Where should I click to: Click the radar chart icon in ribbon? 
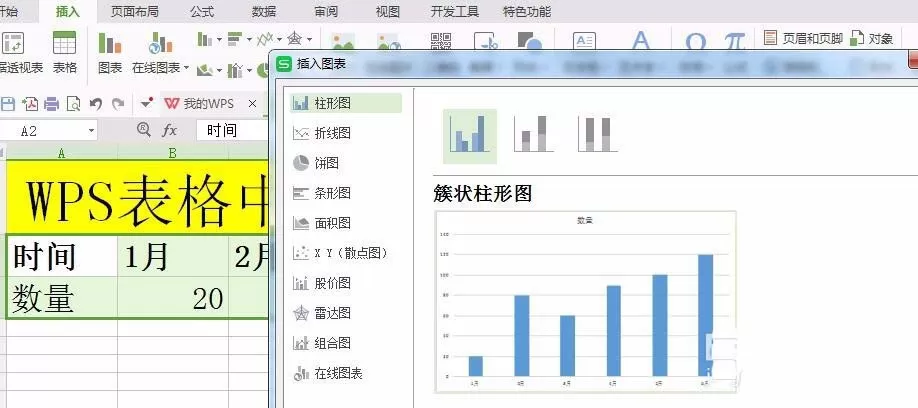(294, 39)
